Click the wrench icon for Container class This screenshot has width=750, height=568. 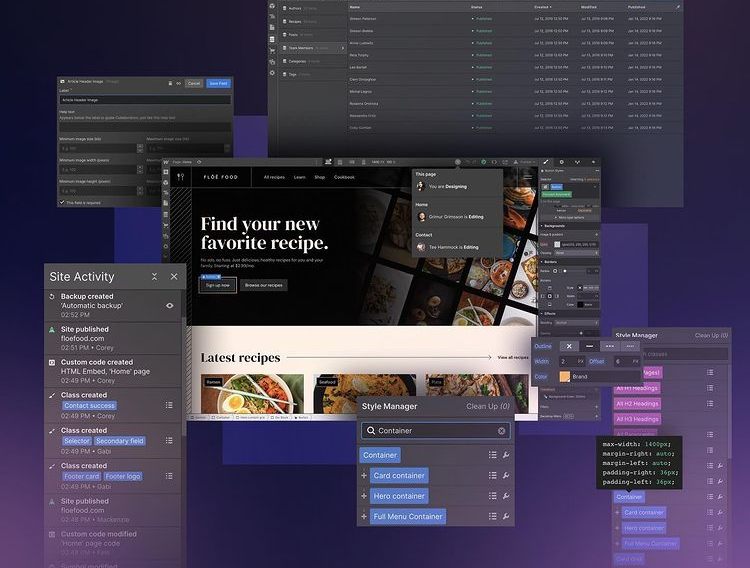pyautogui.click(x=506, y=455)
